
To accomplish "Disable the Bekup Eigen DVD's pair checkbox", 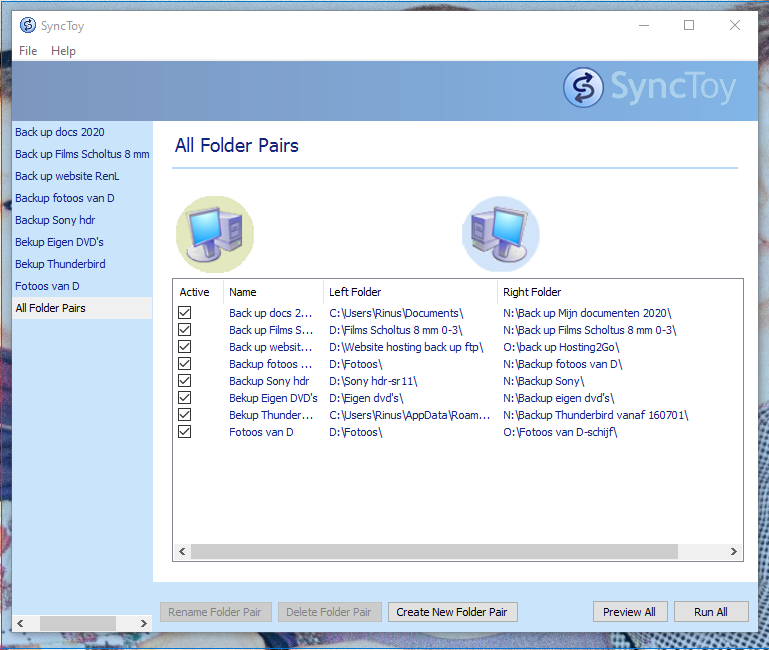I will coord(184,398).
